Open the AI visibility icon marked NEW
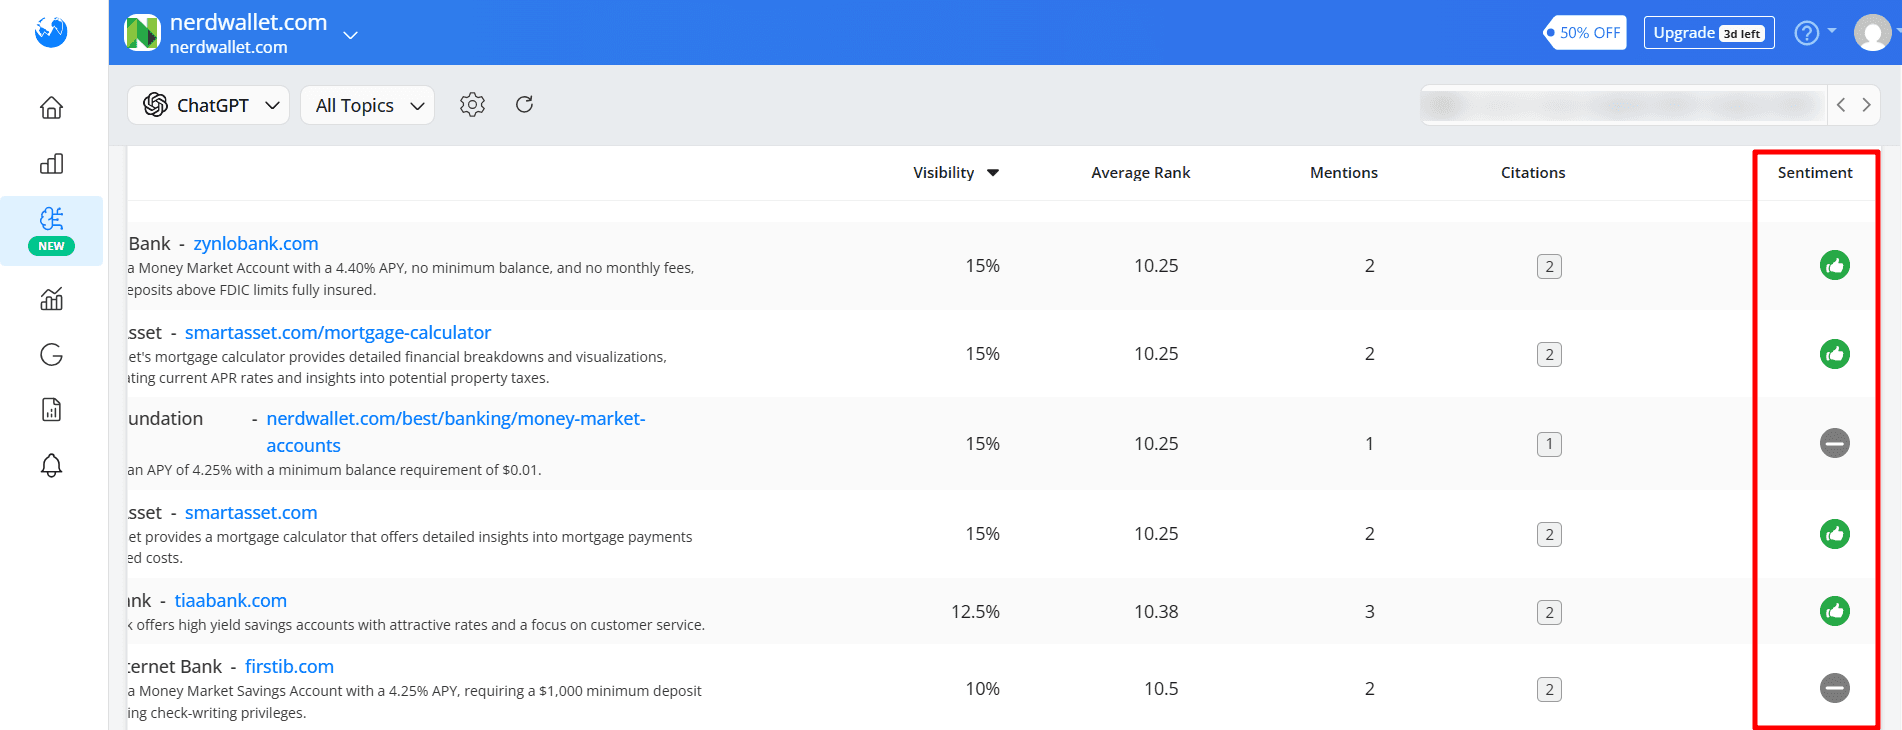1902x730 pixels. pyautogui.click(x=51, y=231)
